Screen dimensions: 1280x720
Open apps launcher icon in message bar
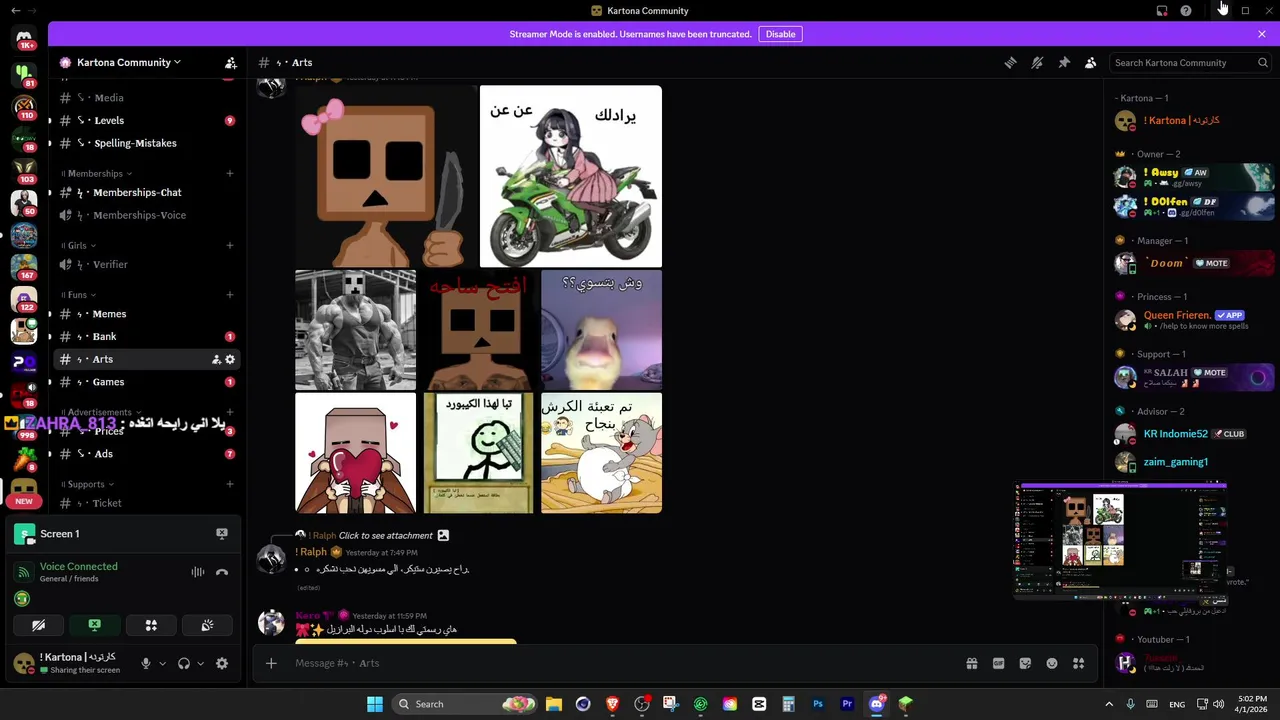(x=1079, y=663)
